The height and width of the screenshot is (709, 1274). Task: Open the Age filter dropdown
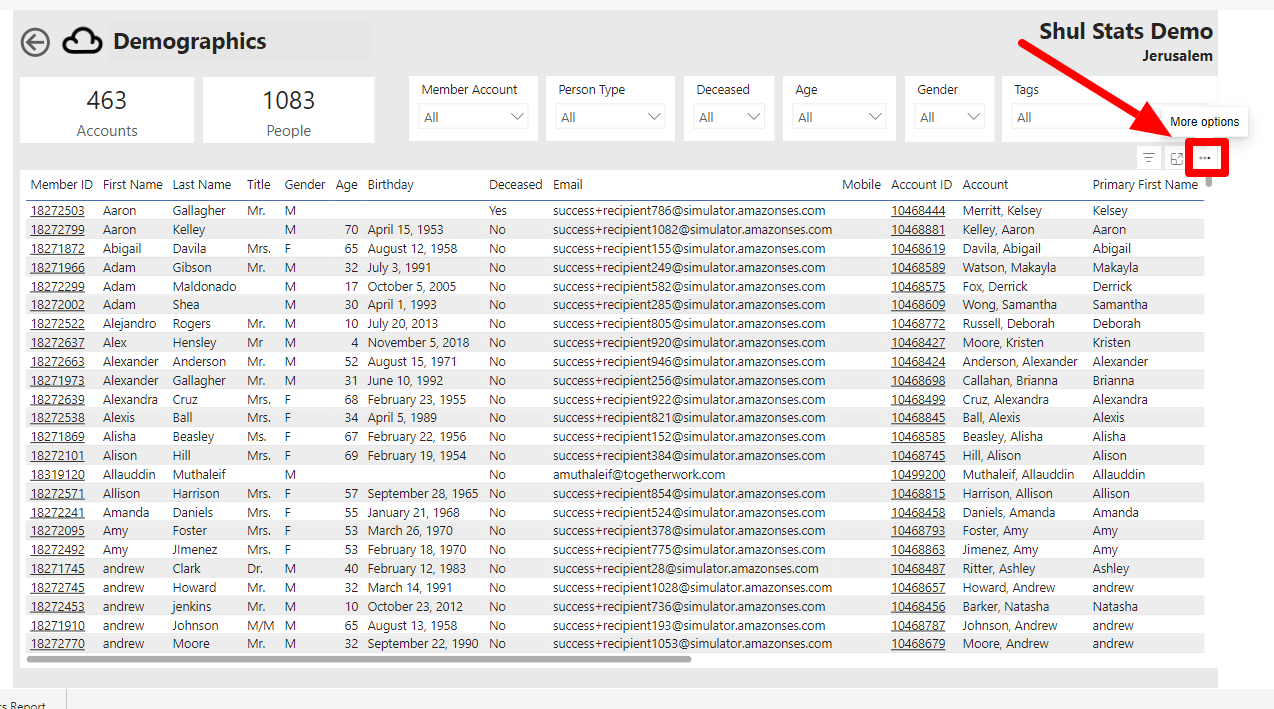coord(840,117)
